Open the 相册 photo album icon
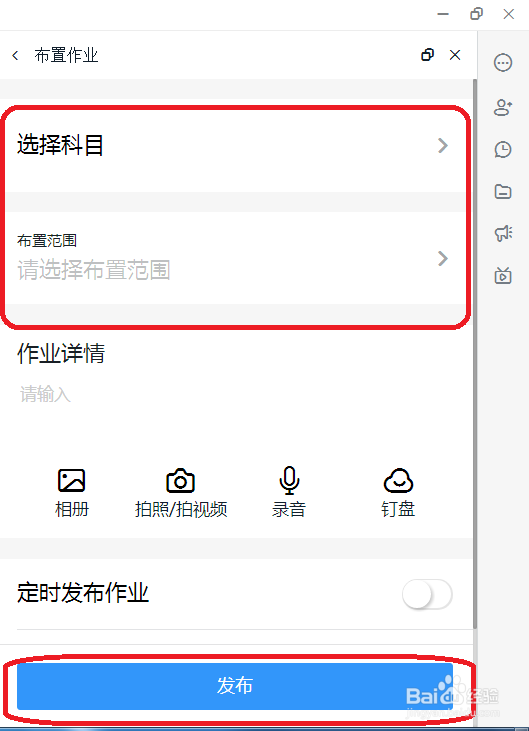 pyautogui.click(x=71, y=481)
